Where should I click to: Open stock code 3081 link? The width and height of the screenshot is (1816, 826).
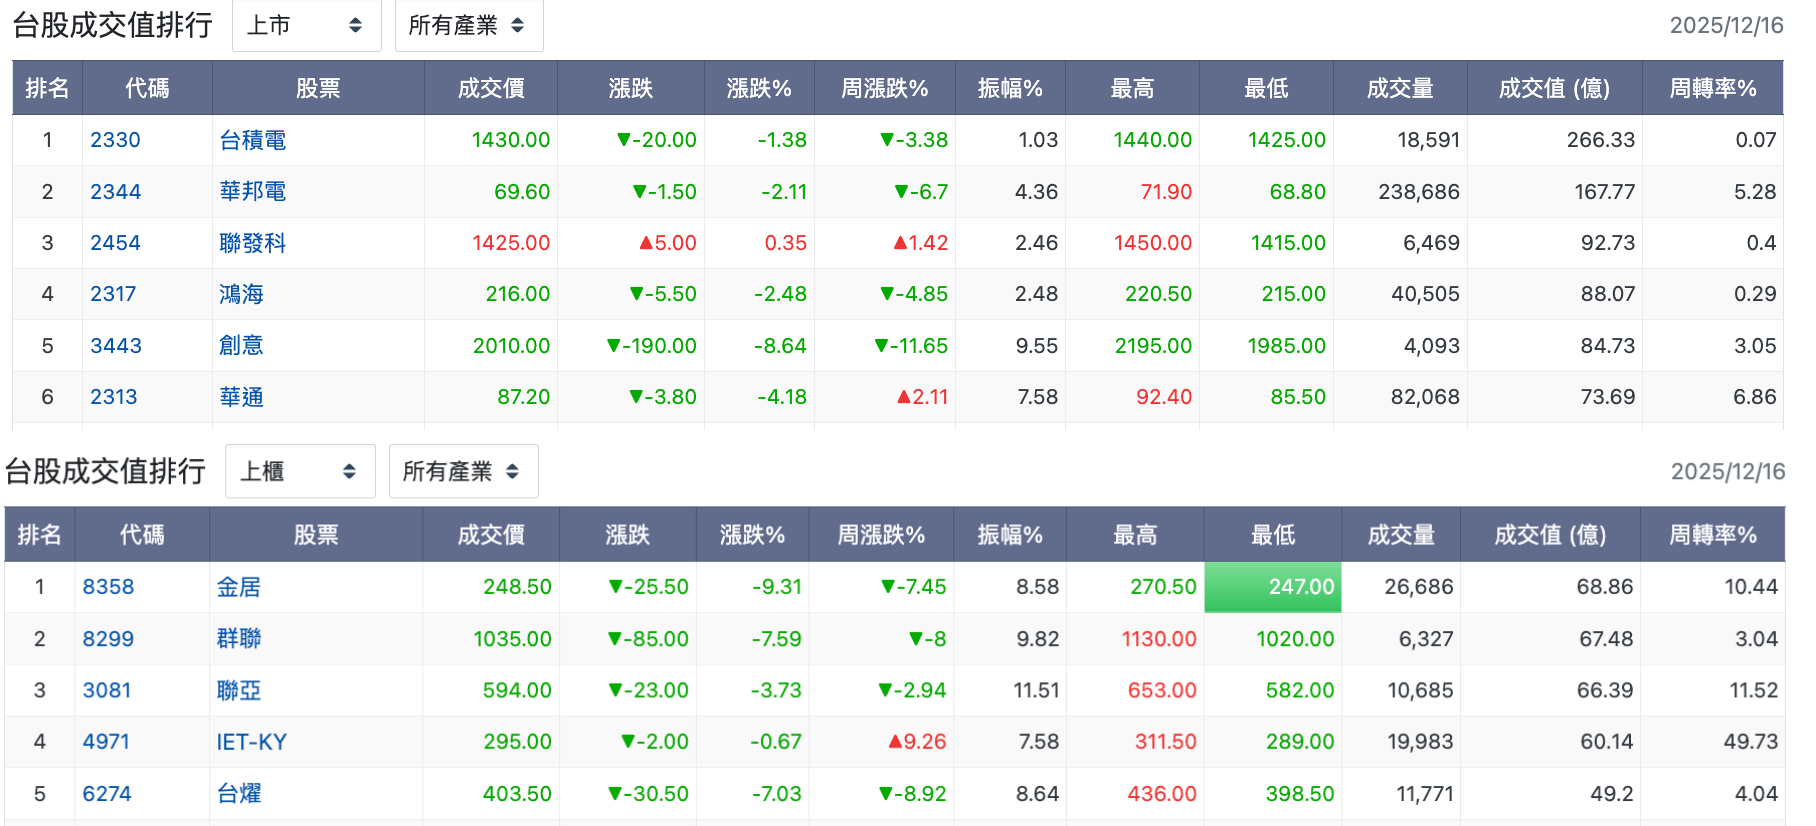tap(107, 690)
